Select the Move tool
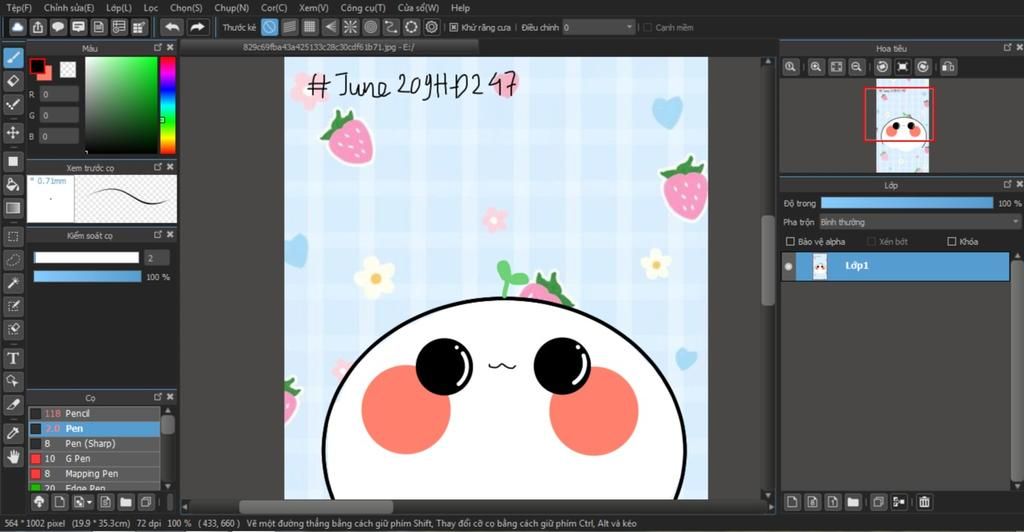 pyautogui.click(x=13, y=133)
